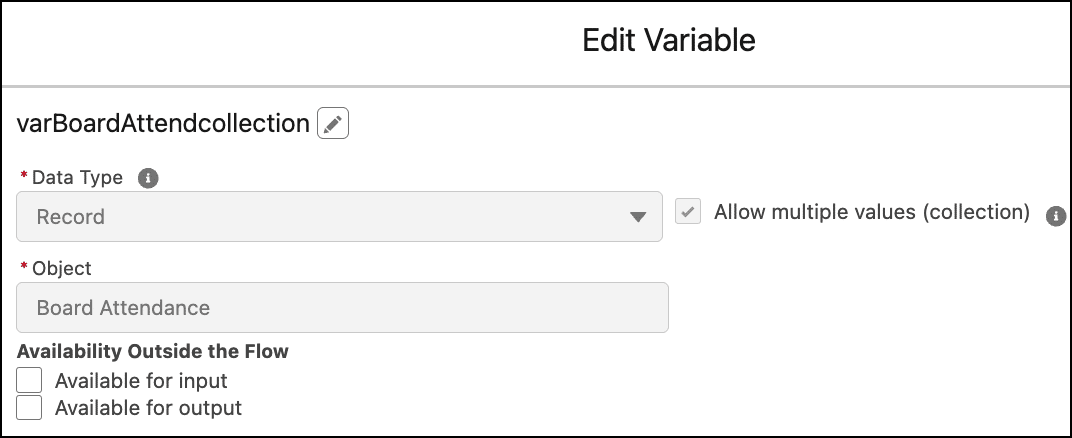Click Availability Outside the Flow heading
The height and width of the screenshot is (438, 1072).
pyautogui.click(x=152, y=351)
